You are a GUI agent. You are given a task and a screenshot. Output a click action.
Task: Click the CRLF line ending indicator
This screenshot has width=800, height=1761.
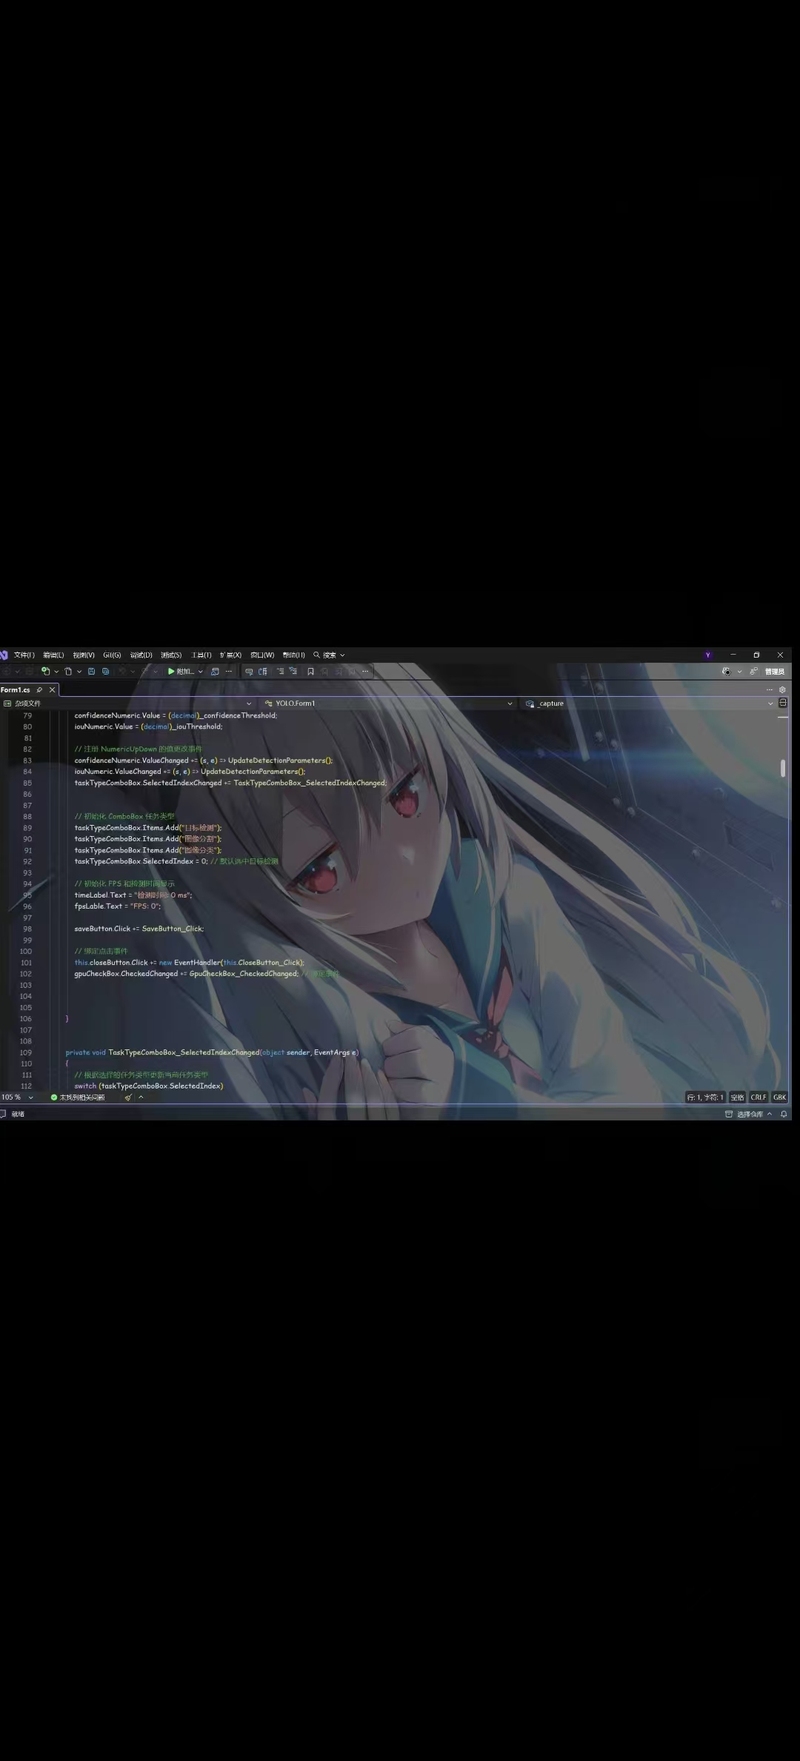pos(758,1097)
